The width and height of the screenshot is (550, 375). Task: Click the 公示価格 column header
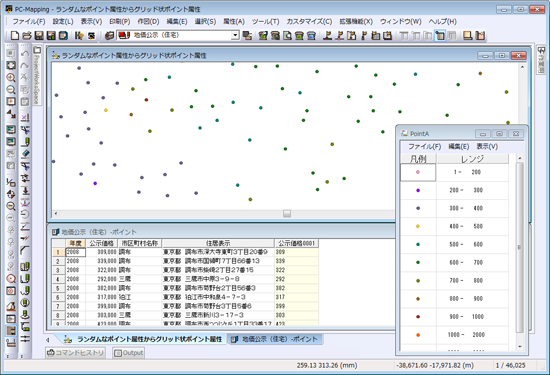(x=101, y=243)
